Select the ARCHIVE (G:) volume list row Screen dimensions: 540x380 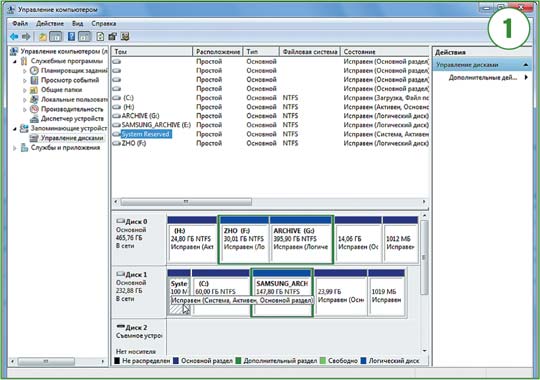[270, 116]
